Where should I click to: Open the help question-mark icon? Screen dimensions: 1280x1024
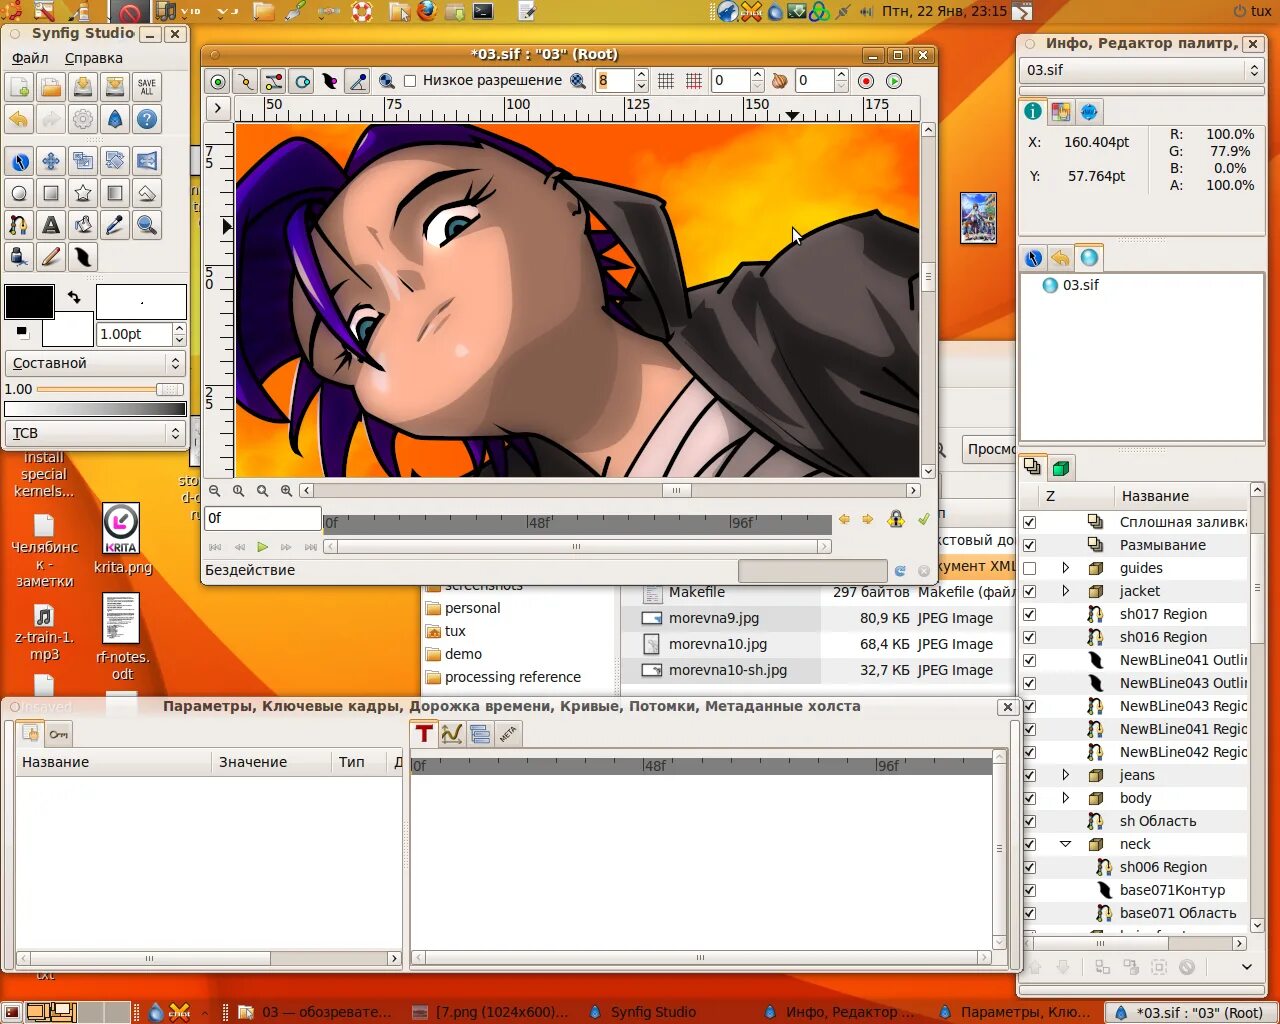pos(147,119)
